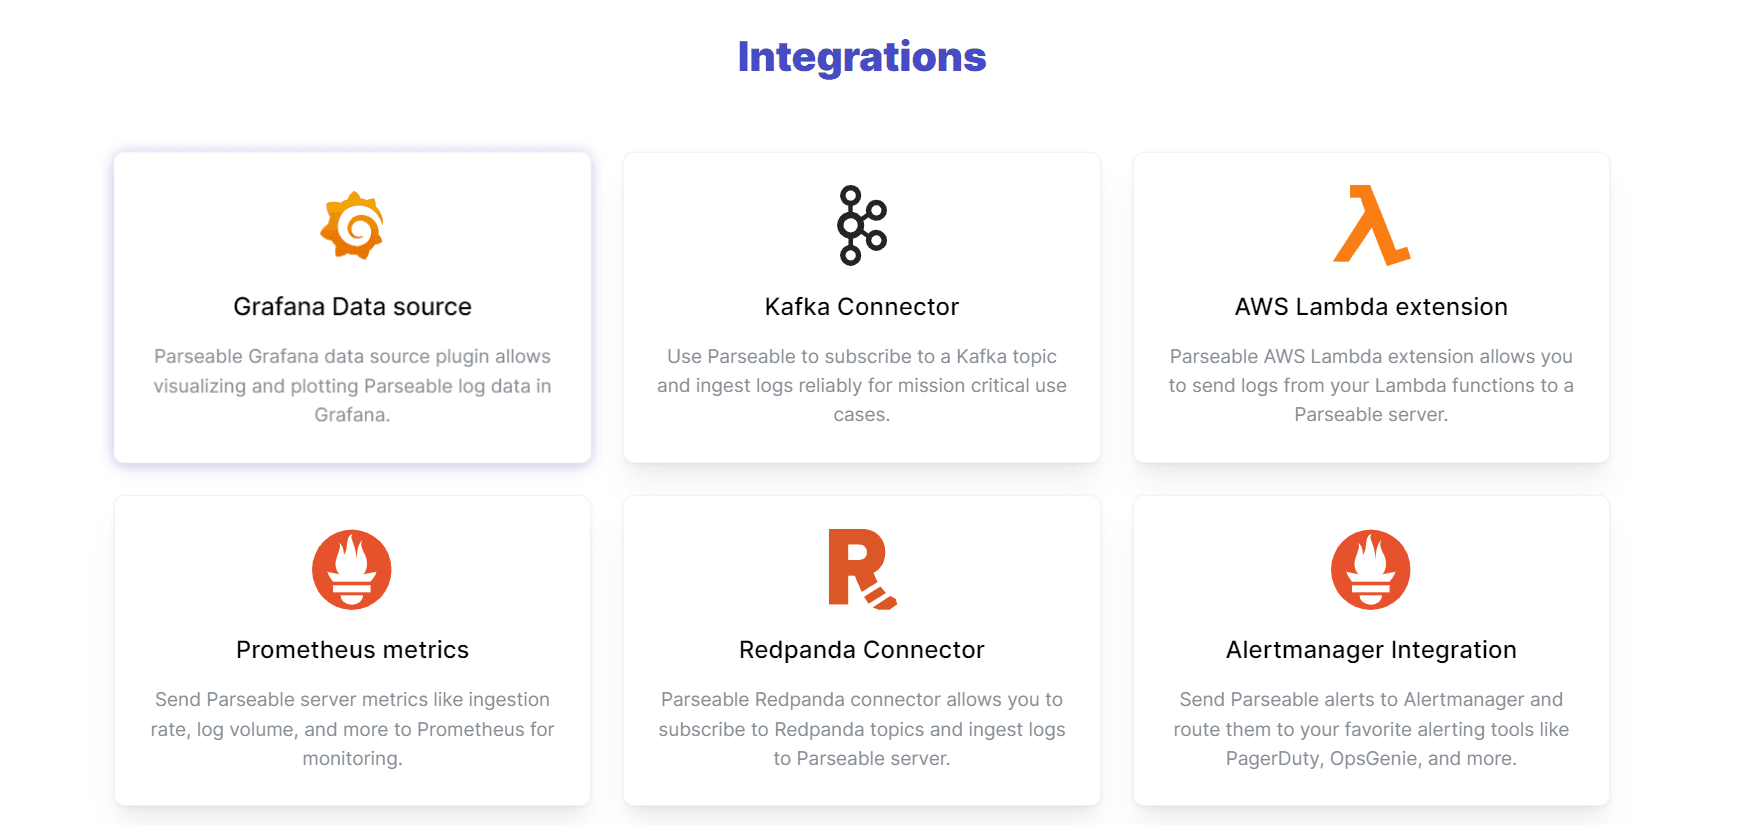Open the Grafana Data source title
Viewport: 1762px width, 825px height.
352,307
